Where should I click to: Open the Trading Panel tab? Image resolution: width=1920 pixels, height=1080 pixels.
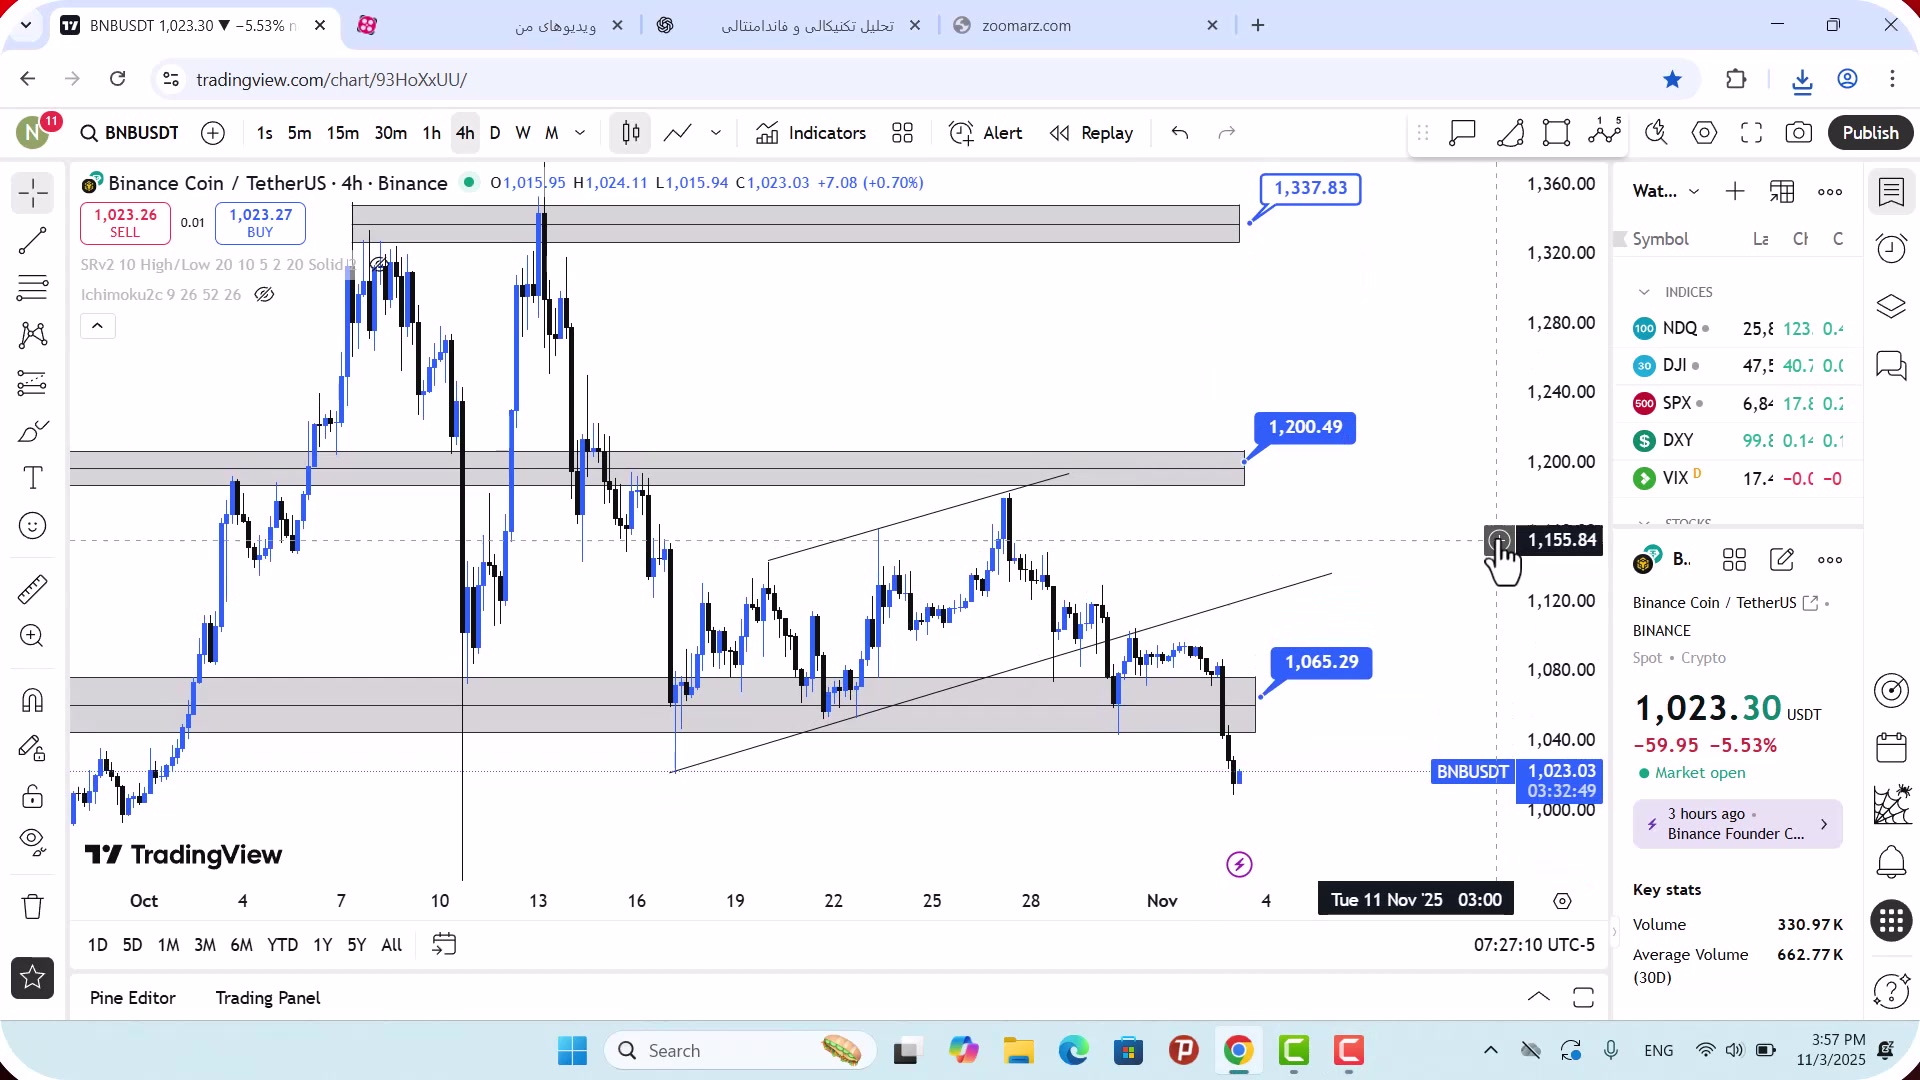268,998
